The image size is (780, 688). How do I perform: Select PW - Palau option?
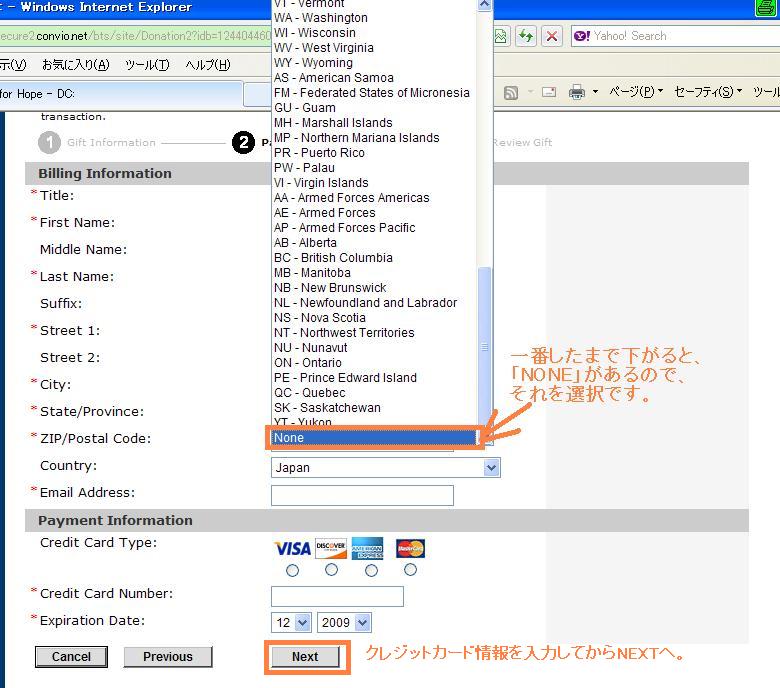click(x=374, y=168)
